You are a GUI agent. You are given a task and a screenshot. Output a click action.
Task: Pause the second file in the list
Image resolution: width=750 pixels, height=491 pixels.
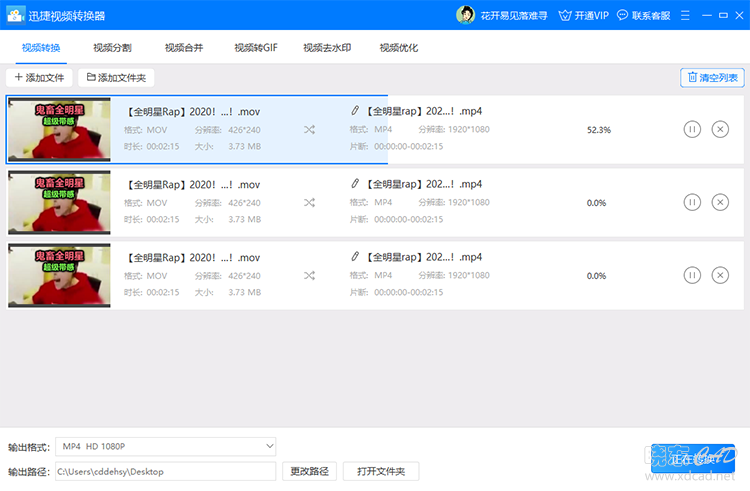point(692,202)
